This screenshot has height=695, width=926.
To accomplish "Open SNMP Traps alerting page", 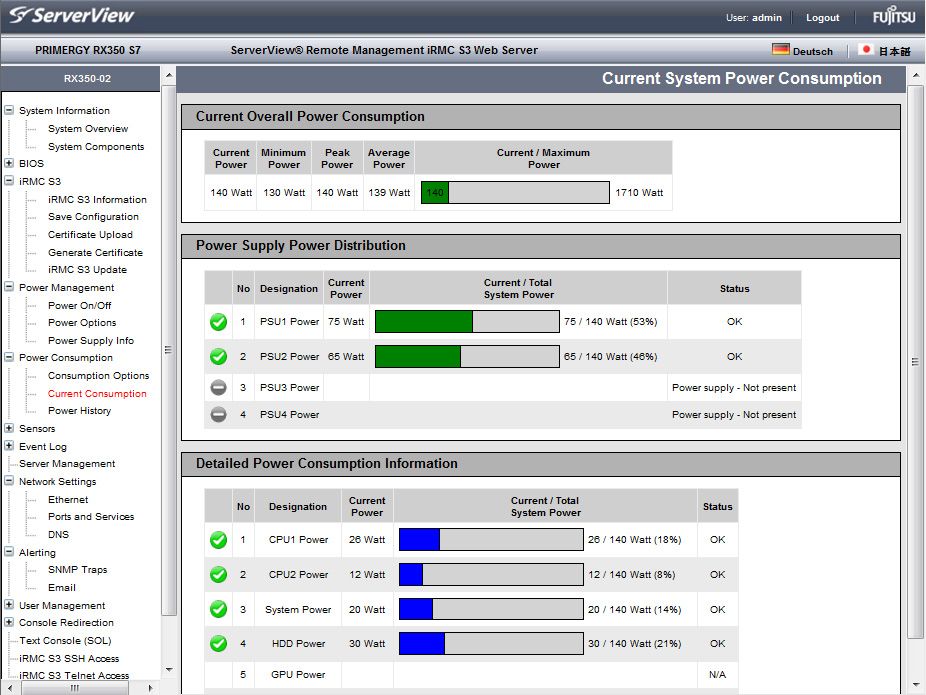I will [x=77, y=569].
